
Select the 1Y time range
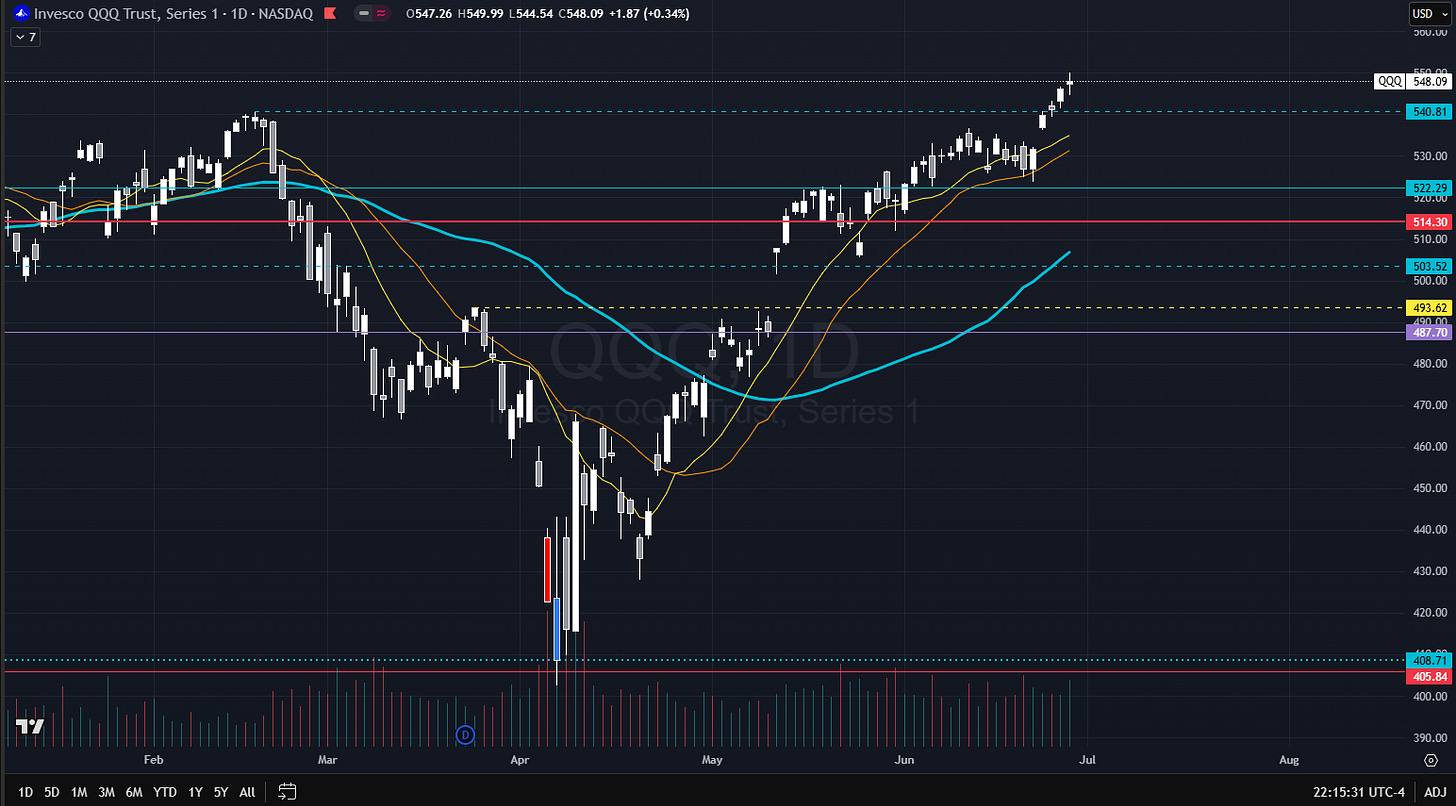click(x=195, y=792)
